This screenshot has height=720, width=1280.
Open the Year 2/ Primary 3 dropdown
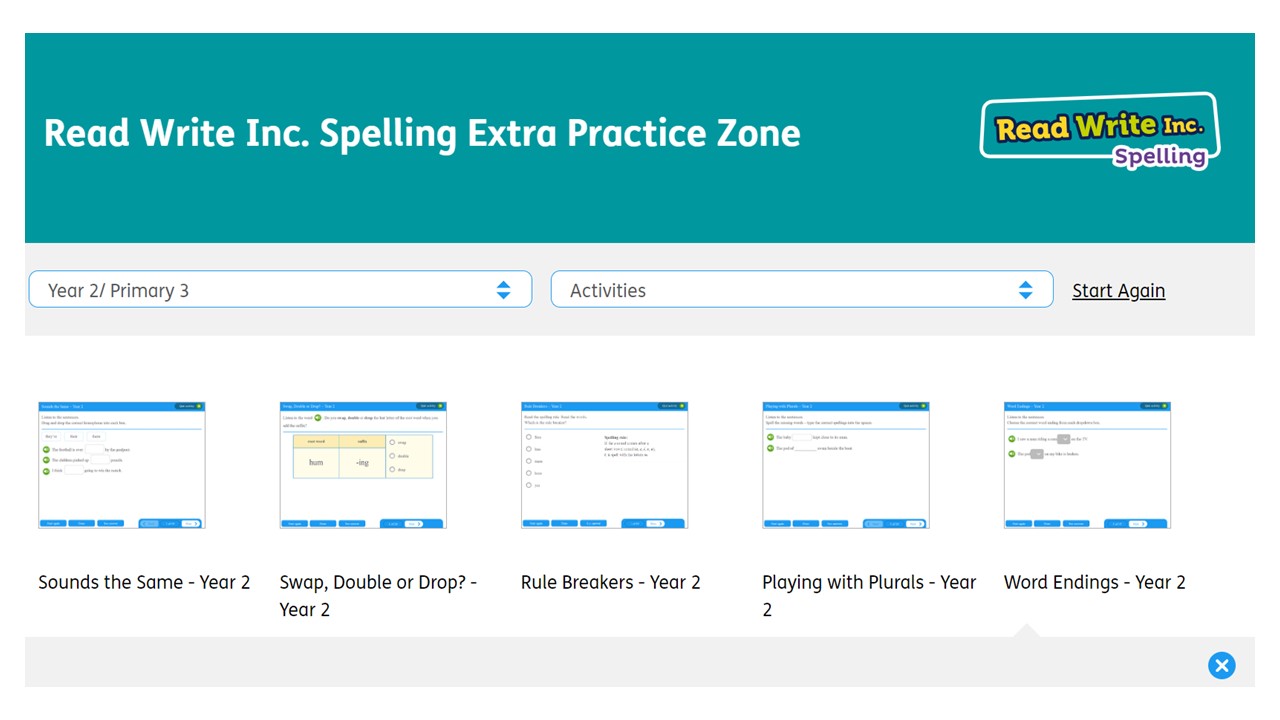[280, 290]
